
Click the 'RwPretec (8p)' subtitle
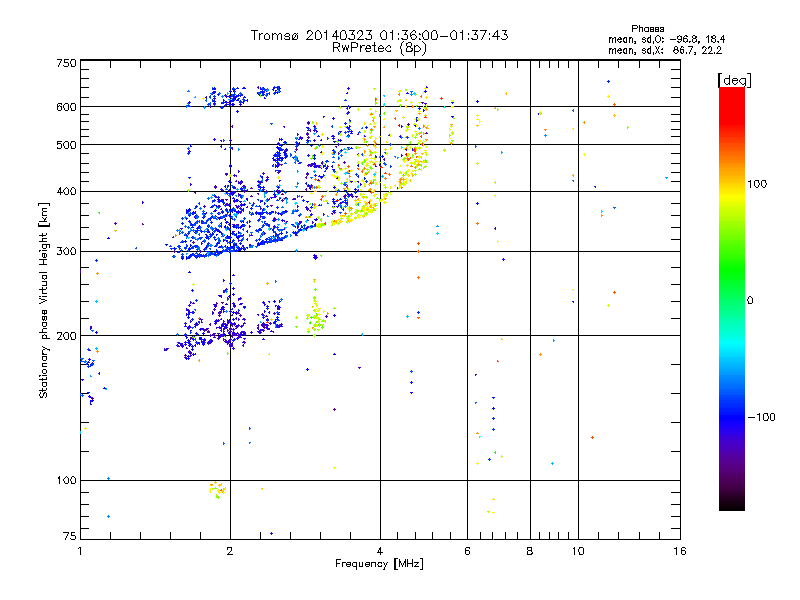coord(379,48)
